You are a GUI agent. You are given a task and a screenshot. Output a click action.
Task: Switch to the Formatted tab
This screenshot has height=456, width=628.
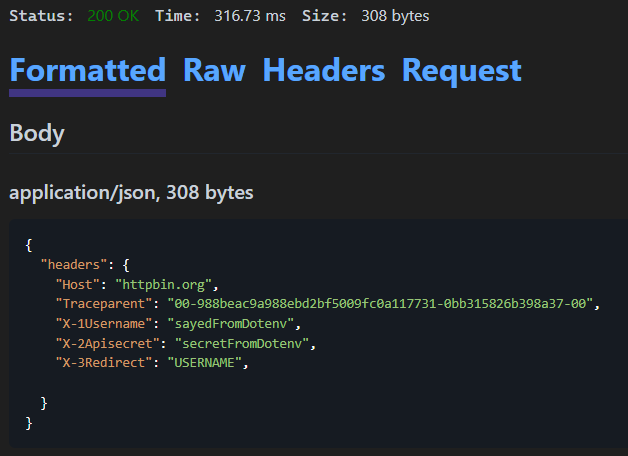87,70
